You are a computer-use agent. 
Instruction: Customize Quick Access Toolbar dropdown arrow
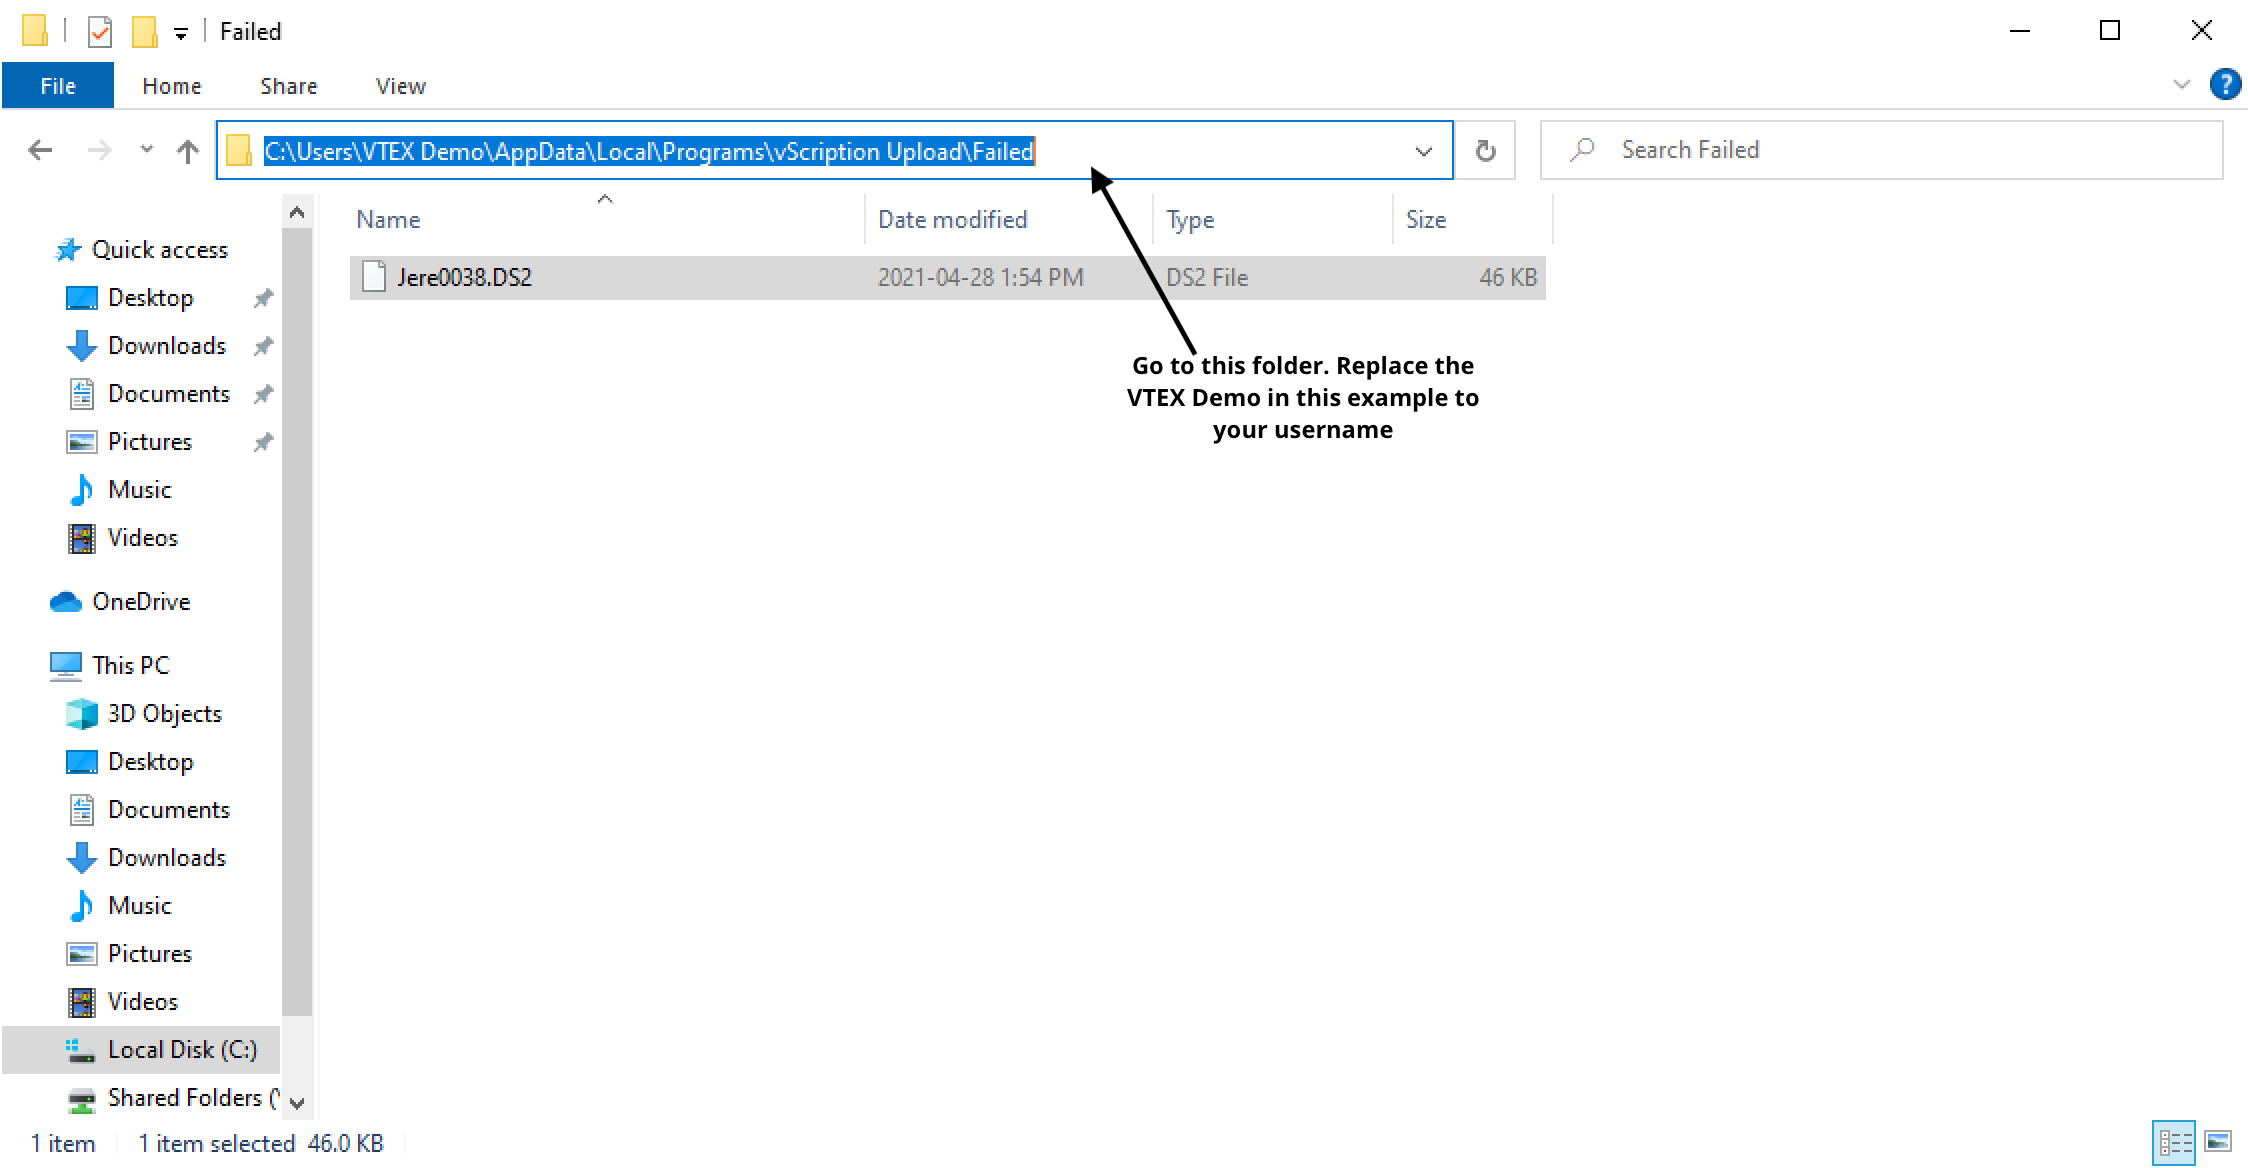tap(181, 34)
